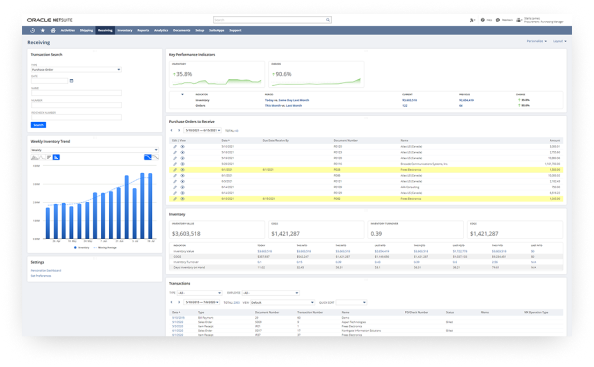This screenshot has width=594, height=367.
Task: View the Aldo Consulting purchase order
Action: (182, 187)
